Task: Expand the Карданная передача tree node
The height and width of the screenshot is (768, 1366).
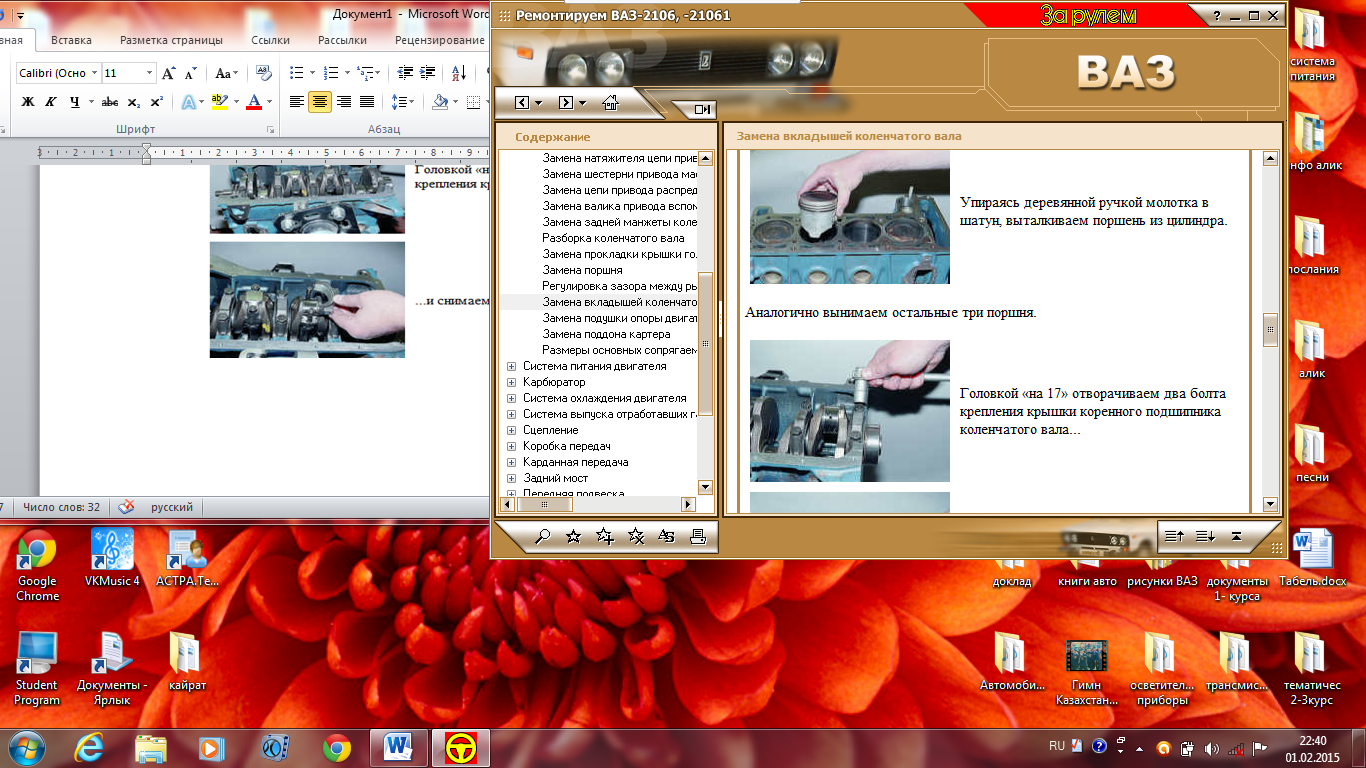Action: point(512,462)
